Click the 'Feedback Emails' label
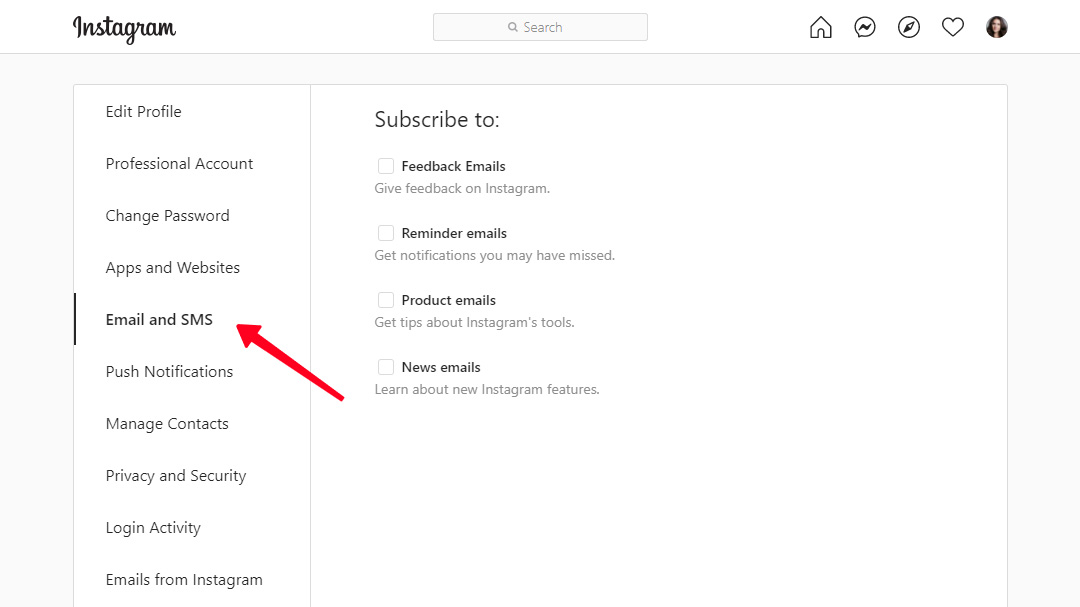Screen dimensions: 1080x607 pos(453,166)
